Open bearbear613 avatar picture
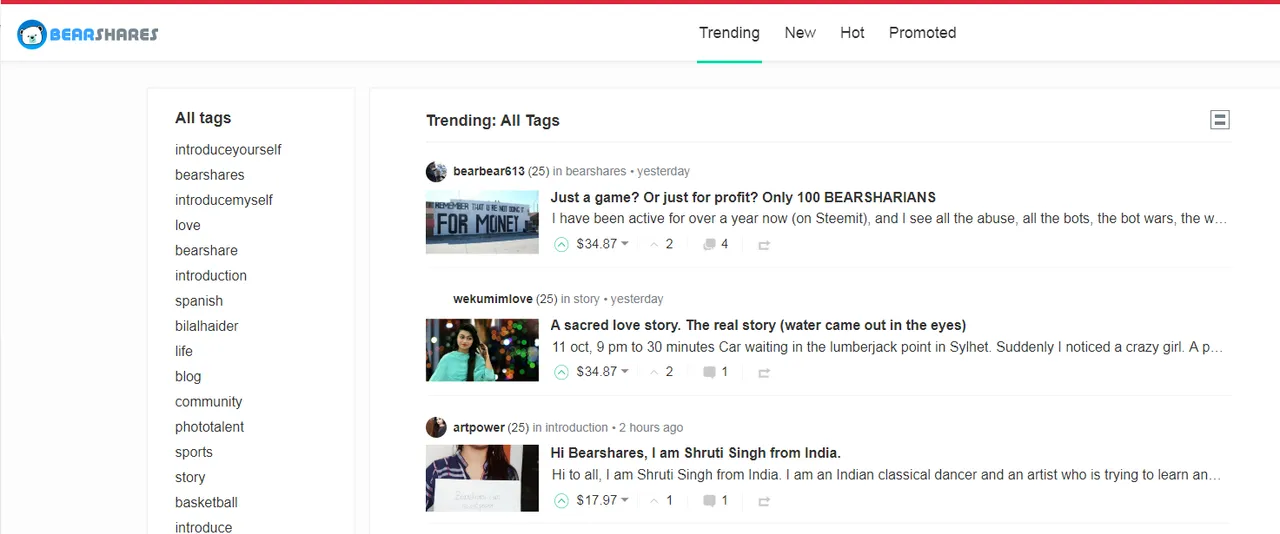 click(x=436, y=171)
